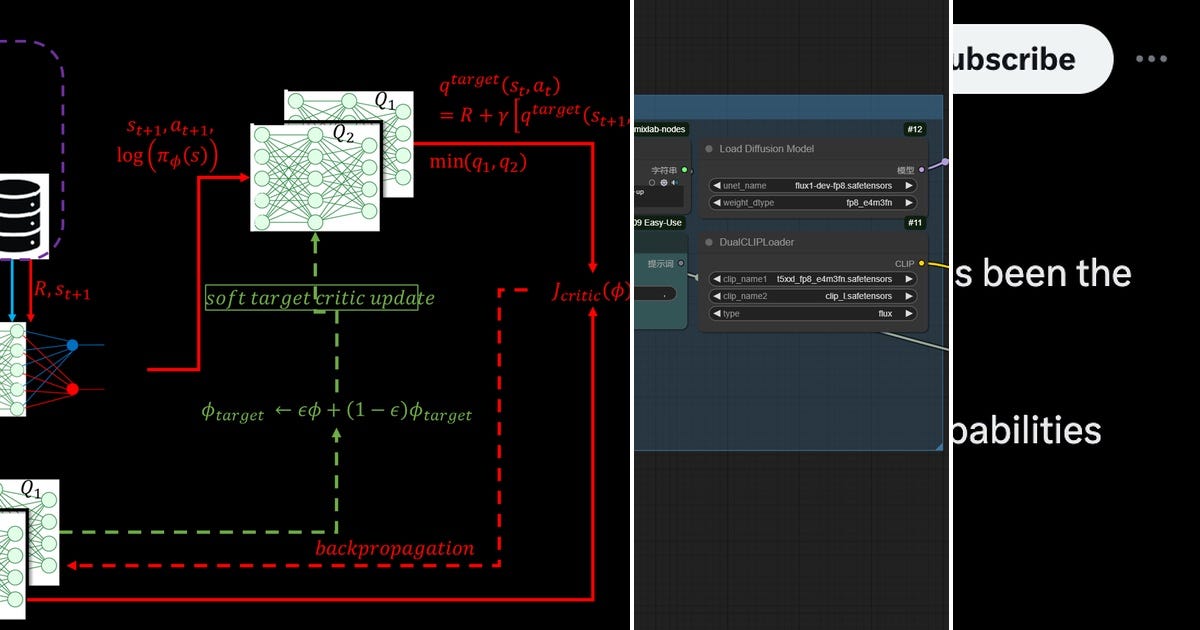Viewport: 1200px width, 630px height.
Task: Click the left arrow stepper on clip_name2
Action: pyautogui.click(x=716, y=296)
